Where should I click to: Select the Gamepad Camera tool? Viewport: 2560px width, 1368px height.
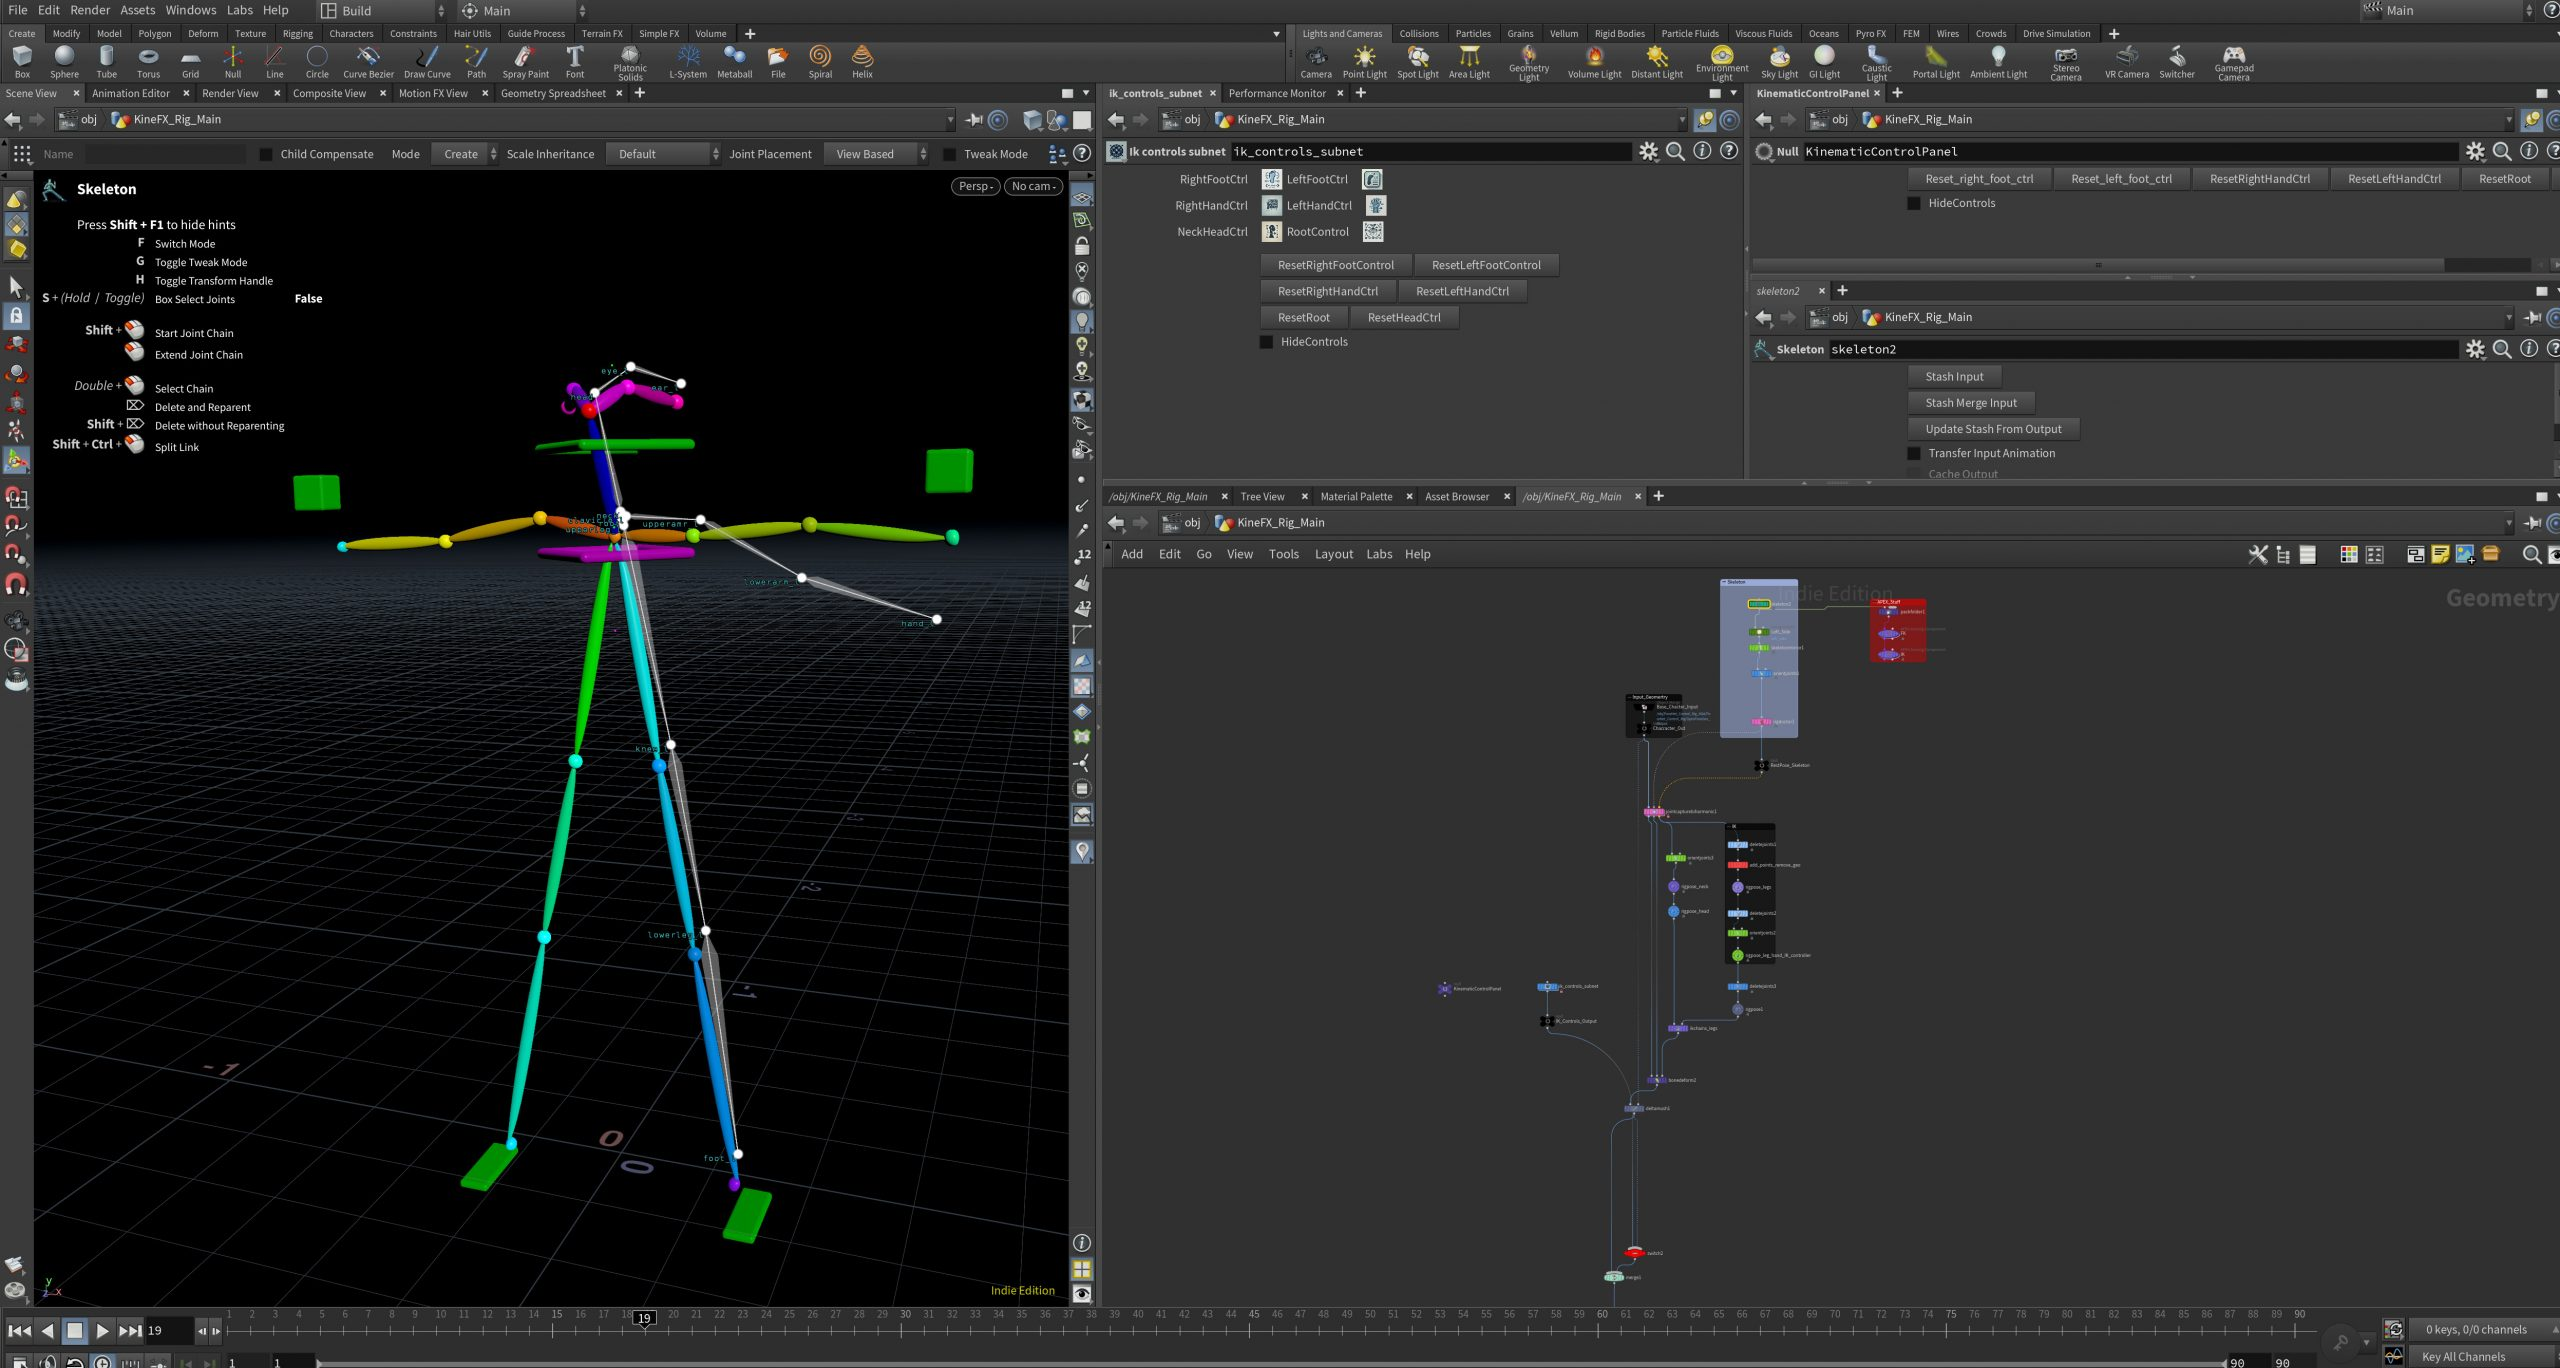(2233, 61)
